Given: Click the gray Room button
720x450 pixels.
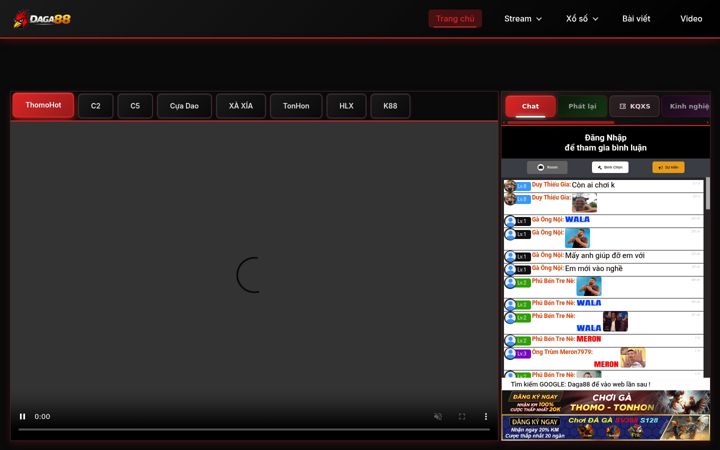Looking at the screenshot, I should pos(547,167).
